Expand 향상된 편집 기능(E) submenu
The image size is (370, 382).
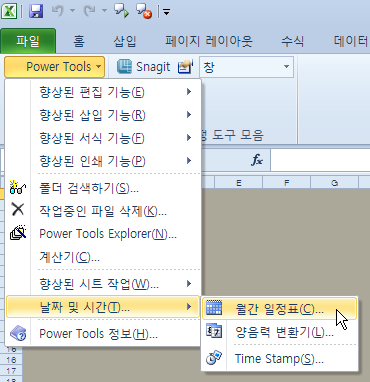tap(103, 92)
